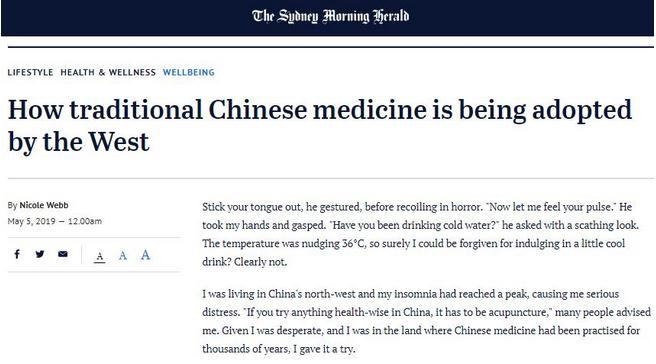
Task: Click 'Clearly not.' ending the first paragraph
Action: click(260, 262)
